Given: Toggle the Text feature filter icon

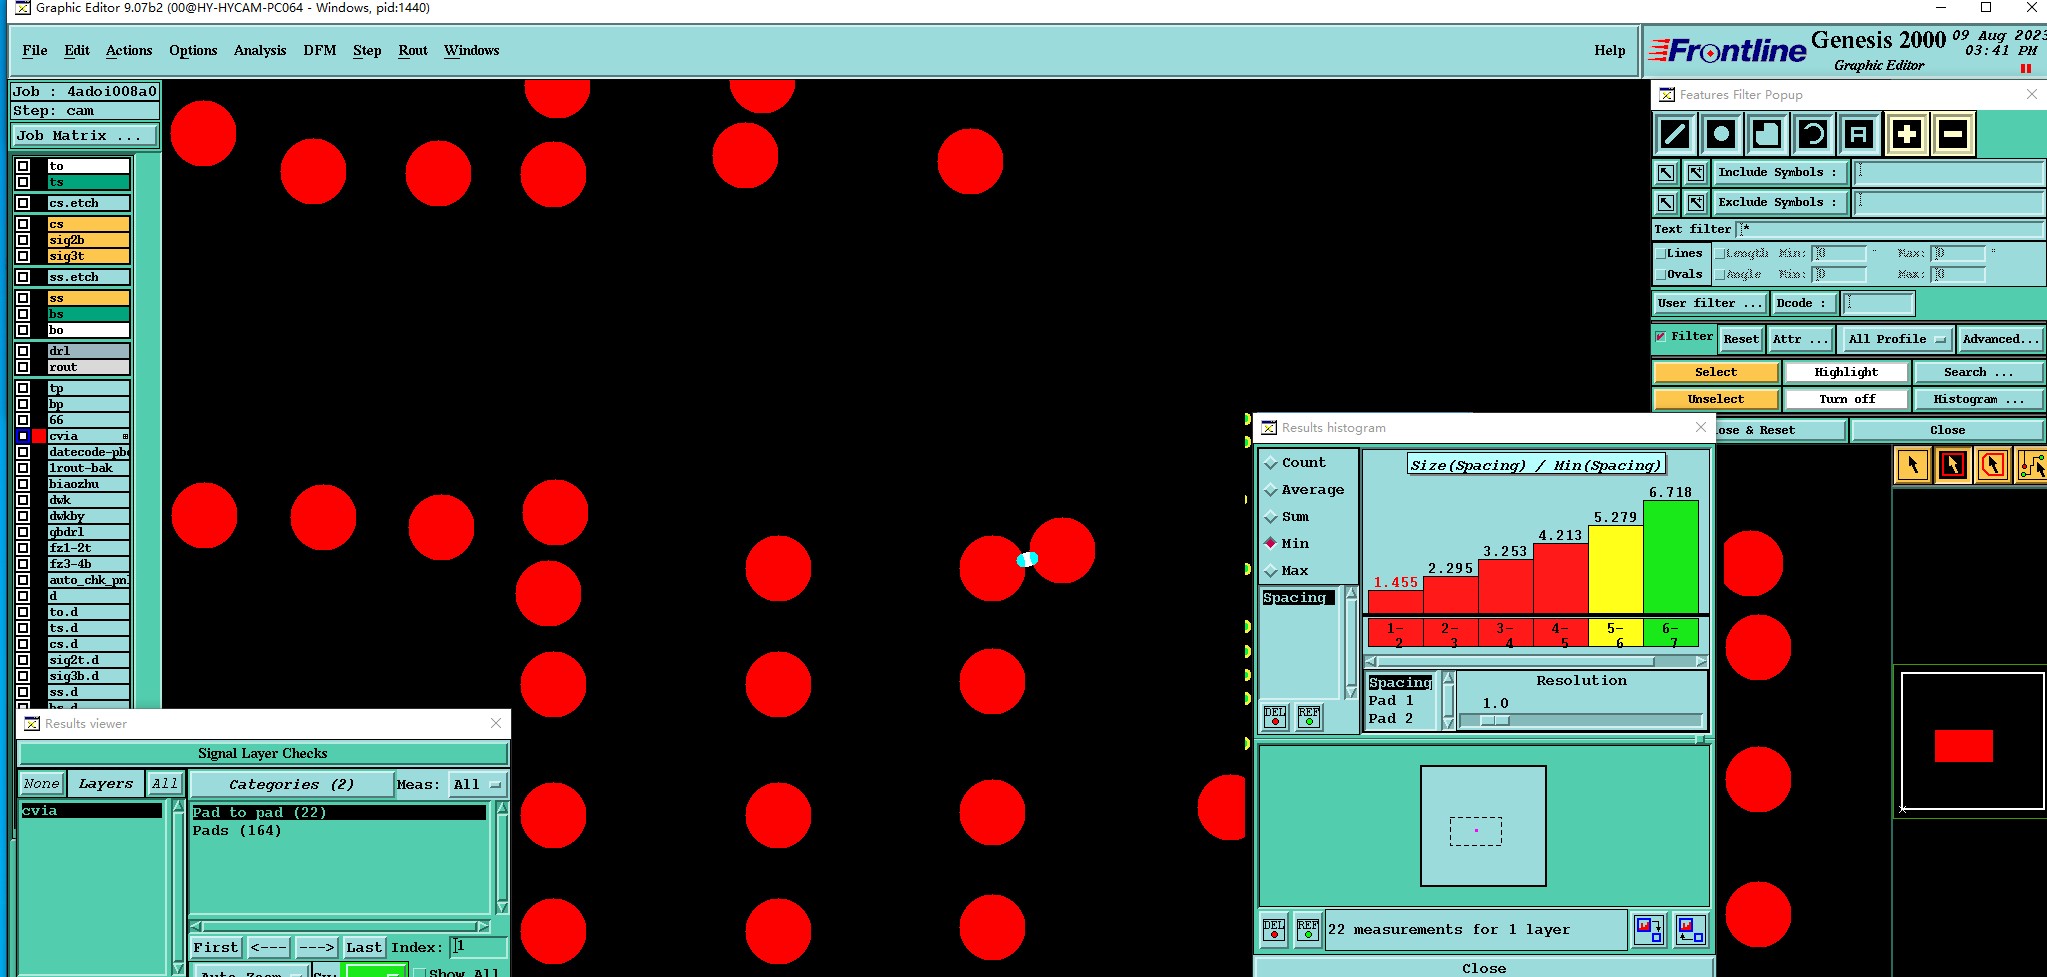Looking at the screenshot, I should click(x=1859, y=134).
